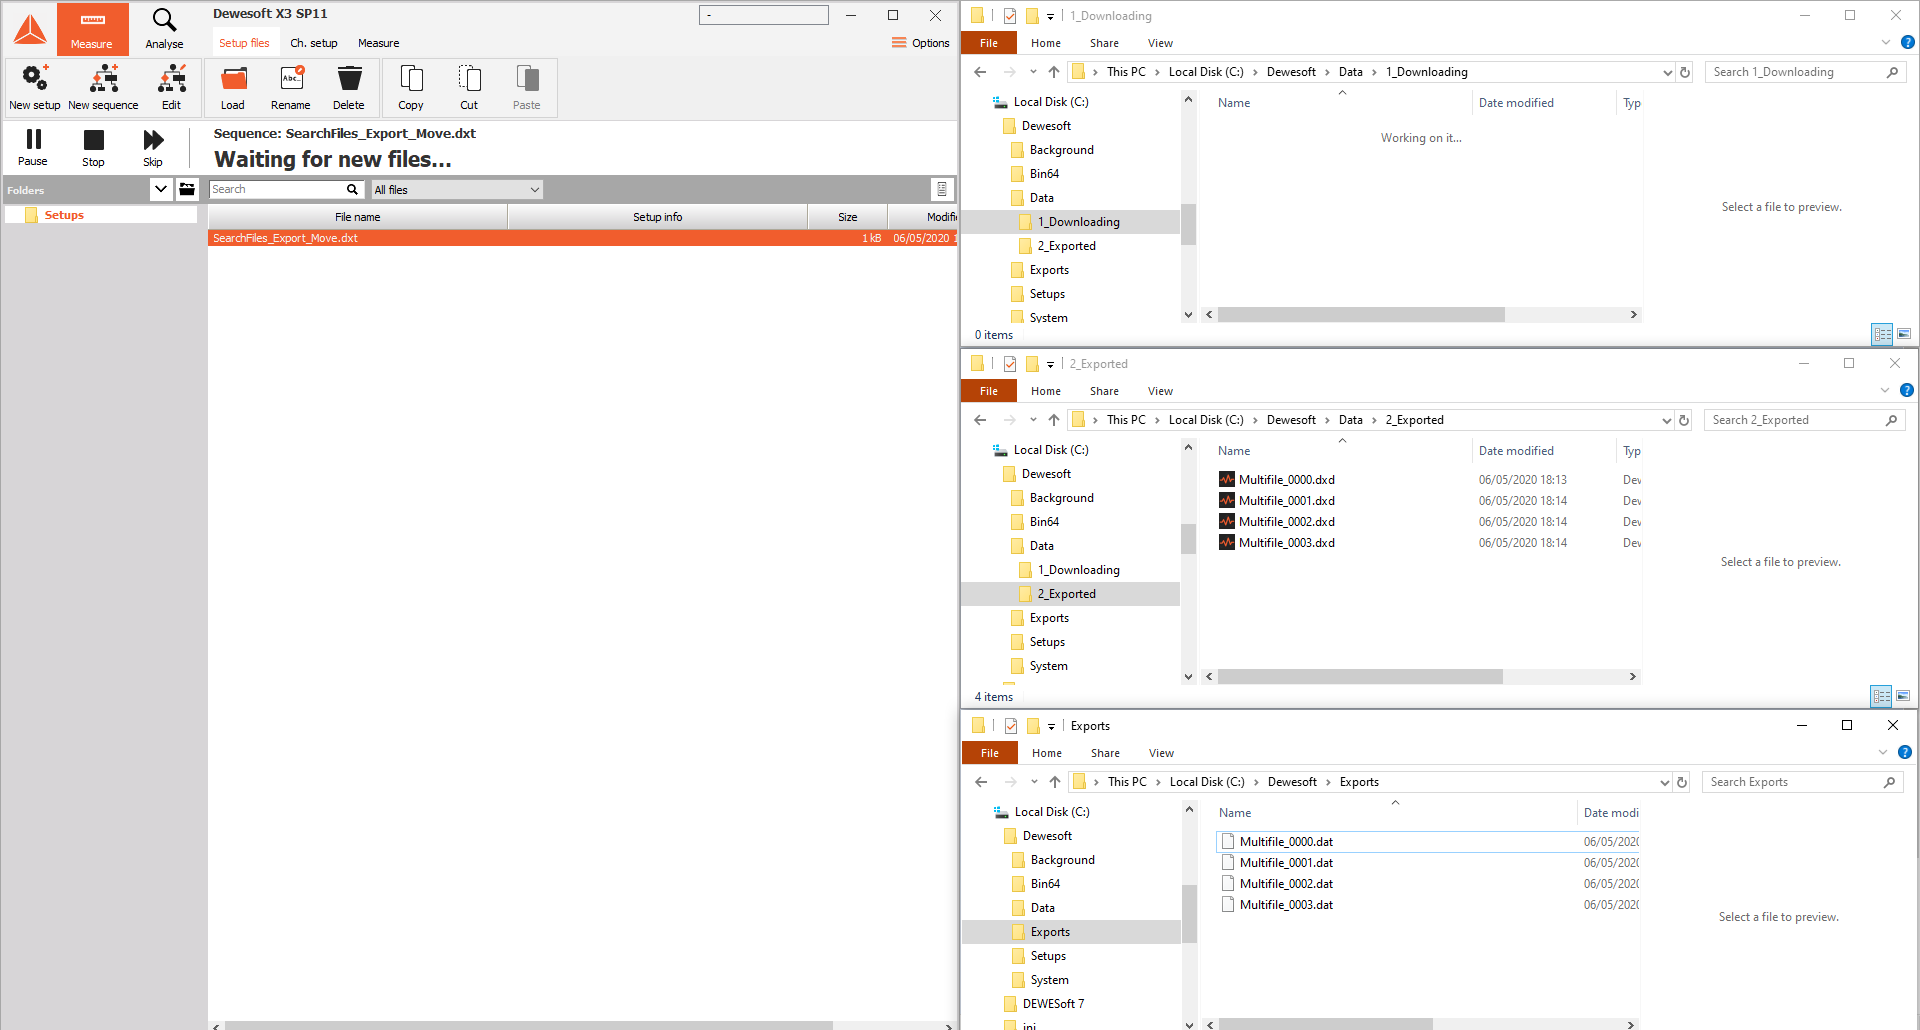Open Home tab in 1_Downloading window
This screenshot has width=1920, height=1030.
pyautogui.click(x=1046, y=43)
